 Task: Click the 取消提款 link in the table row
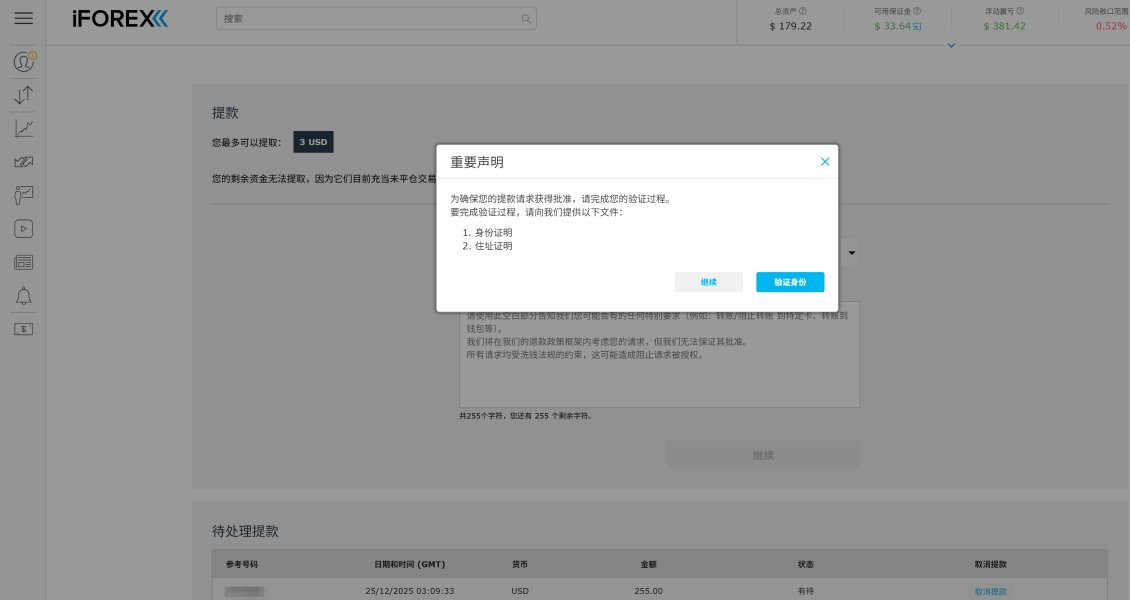[x=990, y=591]
